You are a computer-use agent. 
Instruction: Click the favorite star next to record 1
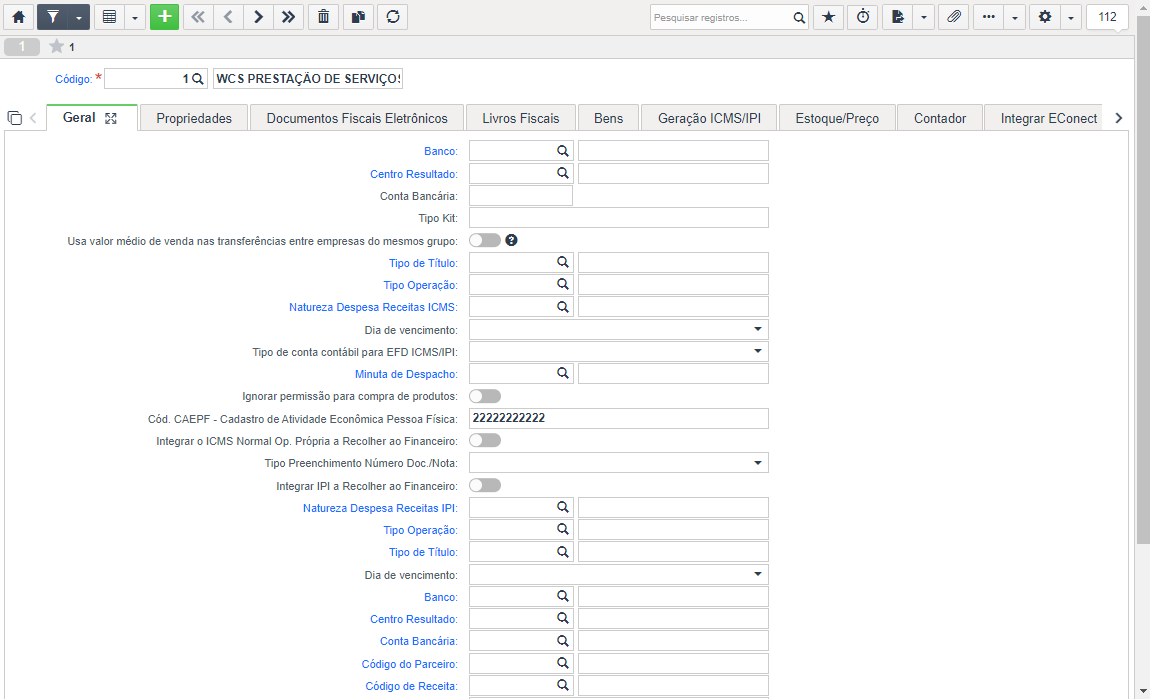click(x=56, y=47)
